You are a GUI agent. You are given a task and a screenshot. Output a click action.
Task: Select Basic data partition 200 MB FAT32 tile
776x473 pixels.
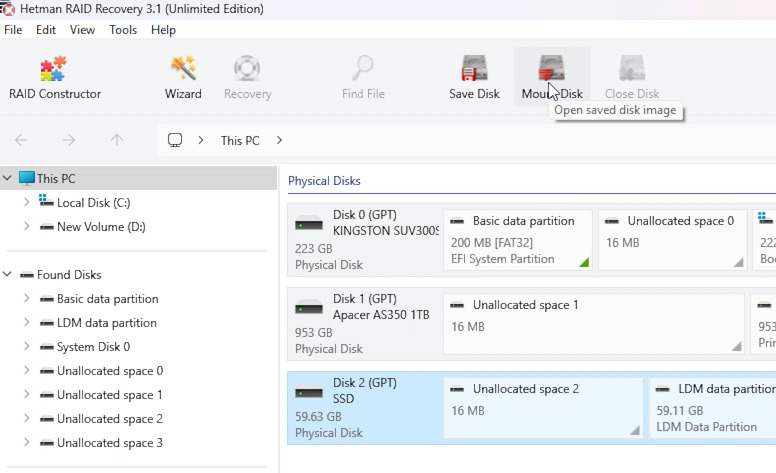pos(518,240)
